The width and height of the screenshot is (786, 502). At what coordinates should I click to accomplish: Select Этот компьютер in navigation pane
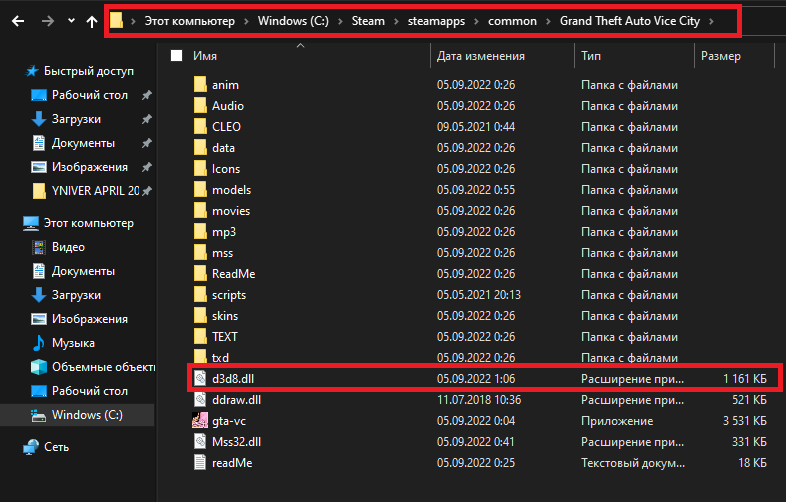pyautogui.click(x=88, y=223)
